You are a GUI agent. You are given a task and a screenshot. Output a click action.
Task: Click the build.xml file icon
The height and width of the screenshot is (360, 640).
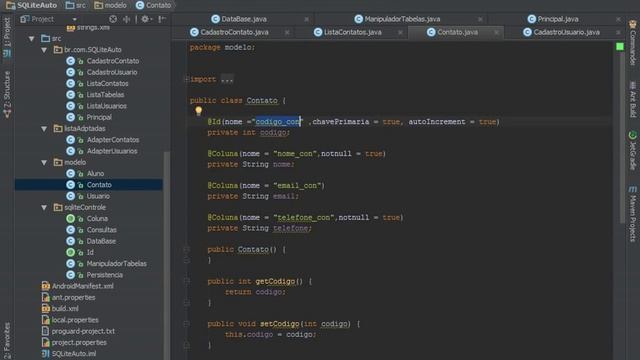(46, 309)
